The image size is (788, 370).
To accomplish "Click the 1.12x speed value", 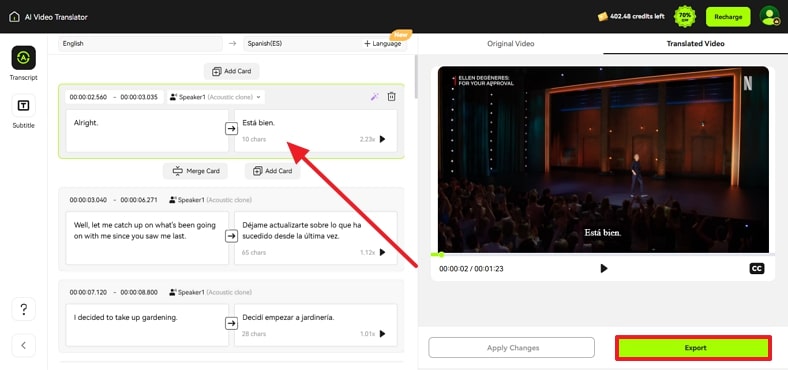I will tap(367, 252).
